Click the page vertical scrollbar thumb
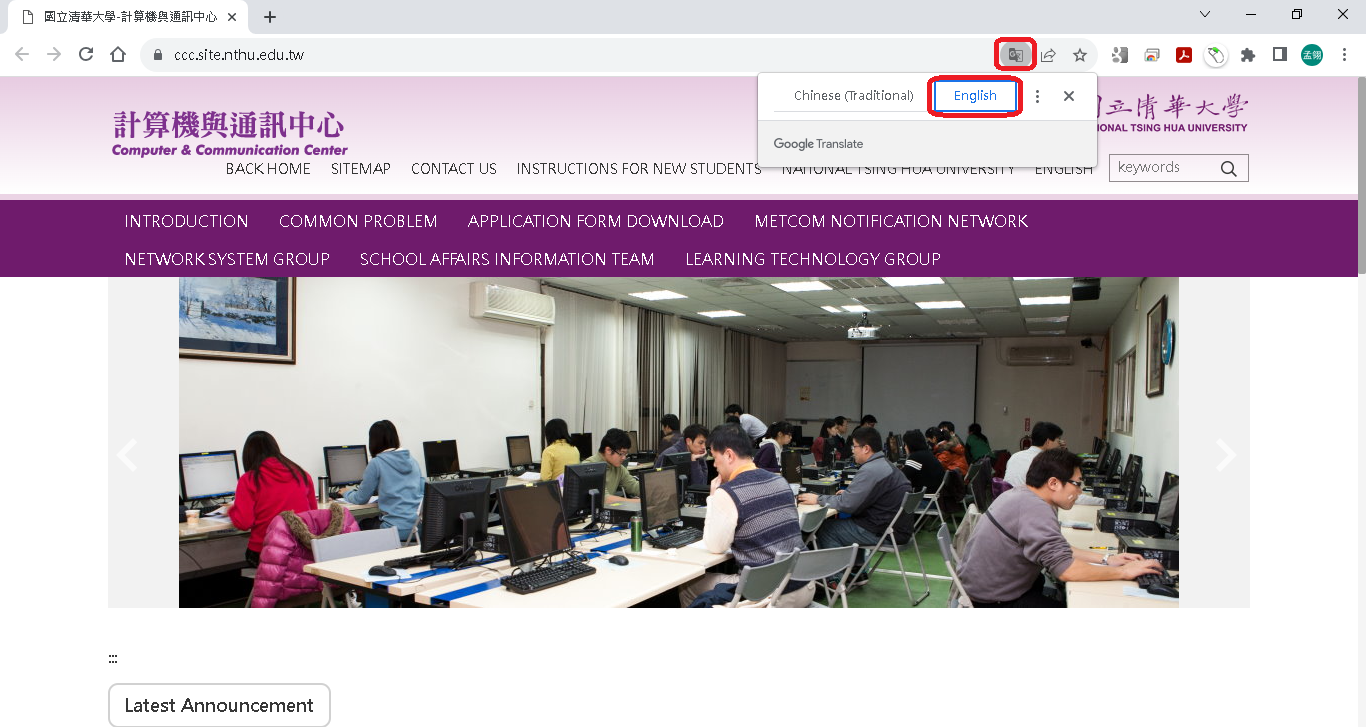 [1360, 175]
